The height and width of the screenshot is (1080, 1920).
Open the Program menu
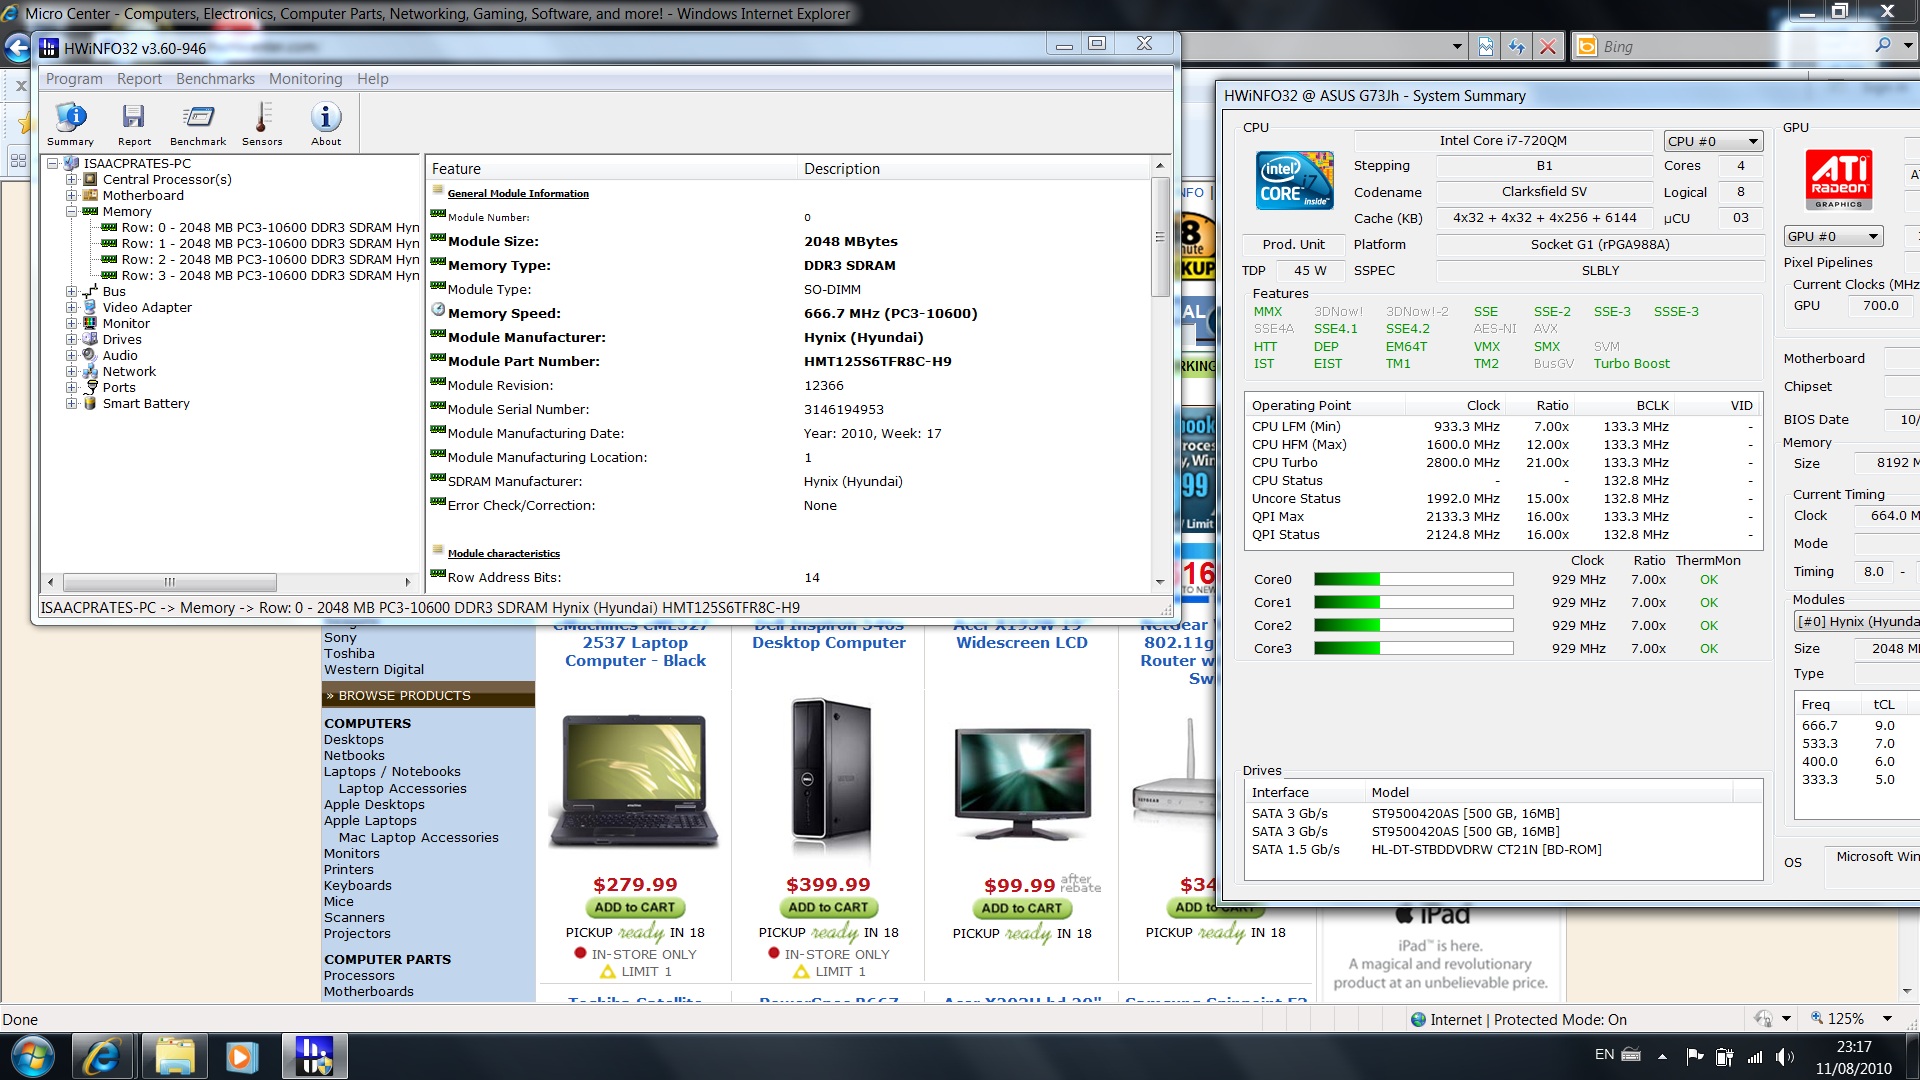click(x=74, y=79)
